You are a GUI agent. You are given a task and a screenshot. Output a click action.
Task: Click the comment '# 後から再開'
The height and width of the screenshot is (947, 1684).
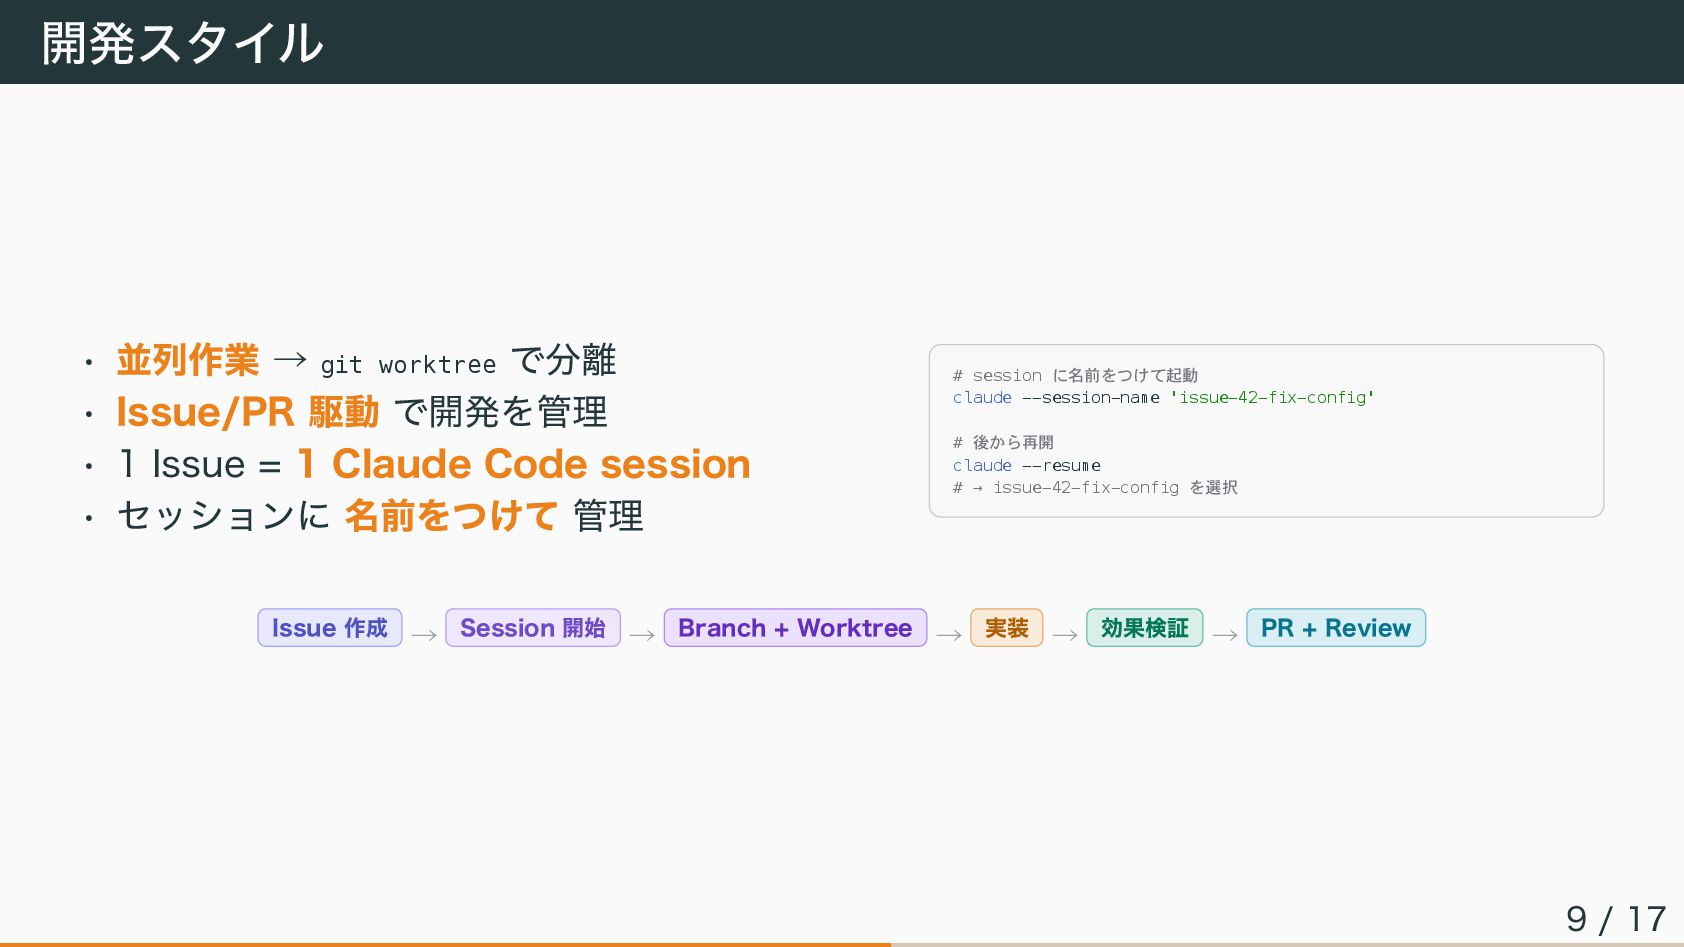1003,443
